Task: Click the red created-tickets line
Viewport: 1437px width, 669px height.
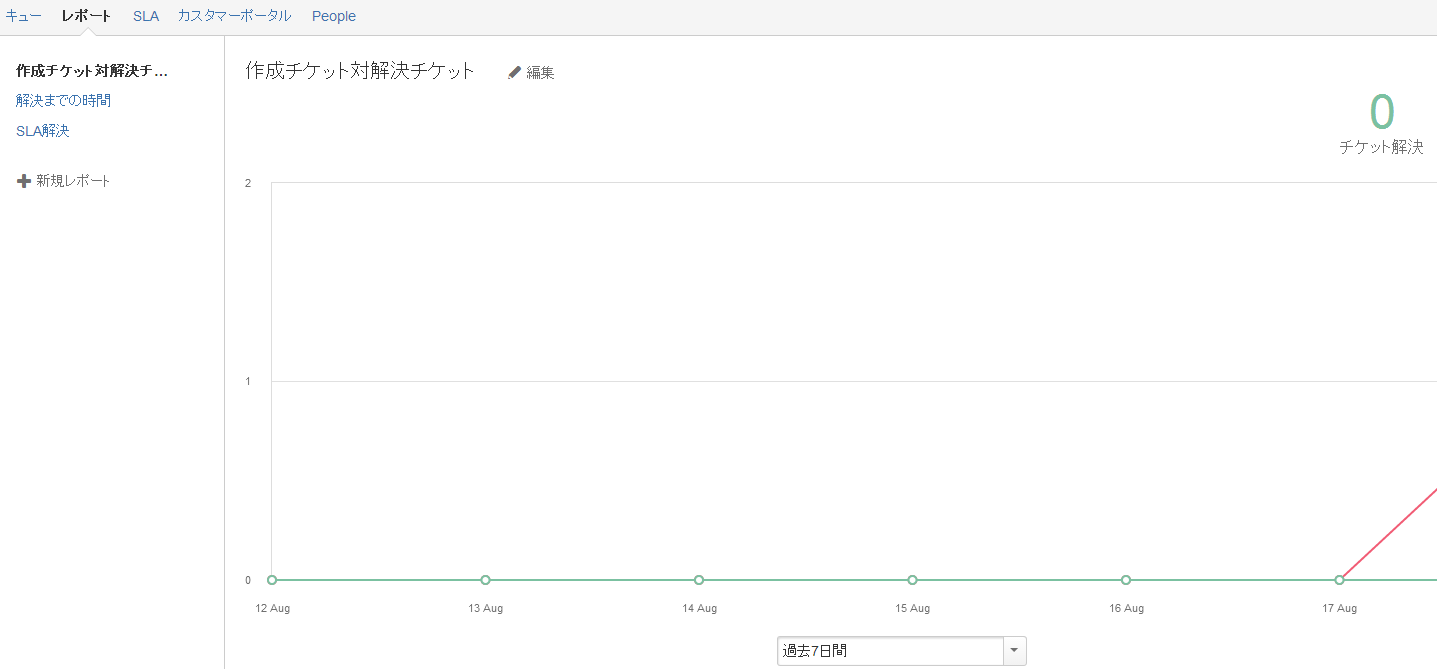Action: coord(1390,533)
